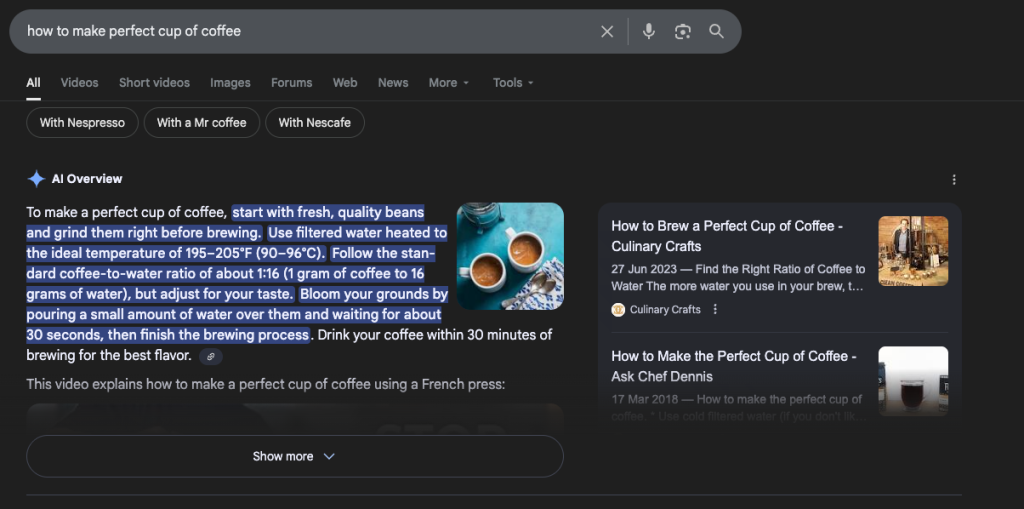Clear the search query with X icon

tap(607, 31)
